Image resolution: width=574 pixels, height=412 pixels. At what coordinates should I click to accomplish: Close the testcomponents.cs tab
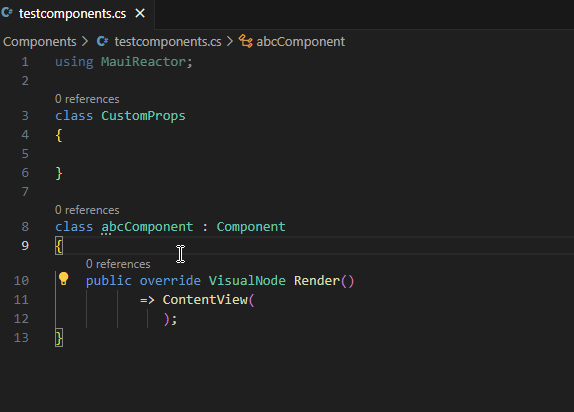pyautogui.click(x=140, y=14)
